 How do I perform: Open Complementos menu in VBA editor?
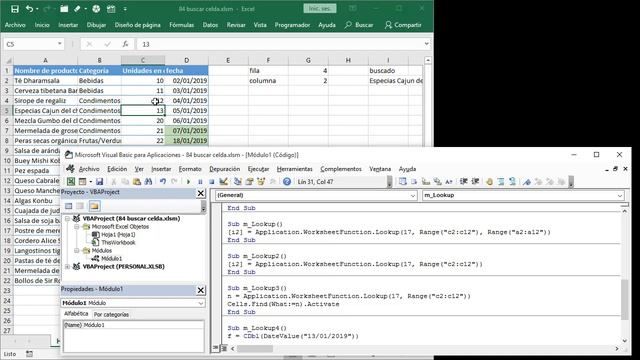[x=341, y=169]
